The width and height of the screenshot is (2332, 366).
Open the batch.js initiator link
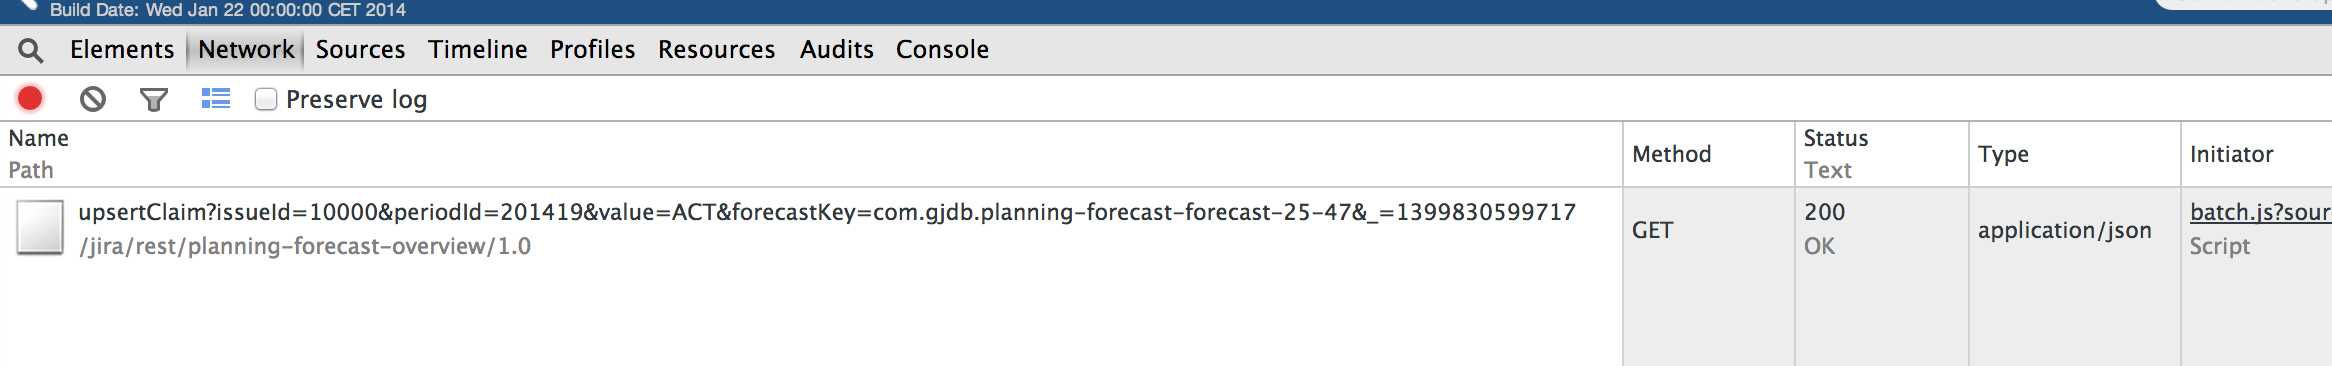coord(2260,212)
